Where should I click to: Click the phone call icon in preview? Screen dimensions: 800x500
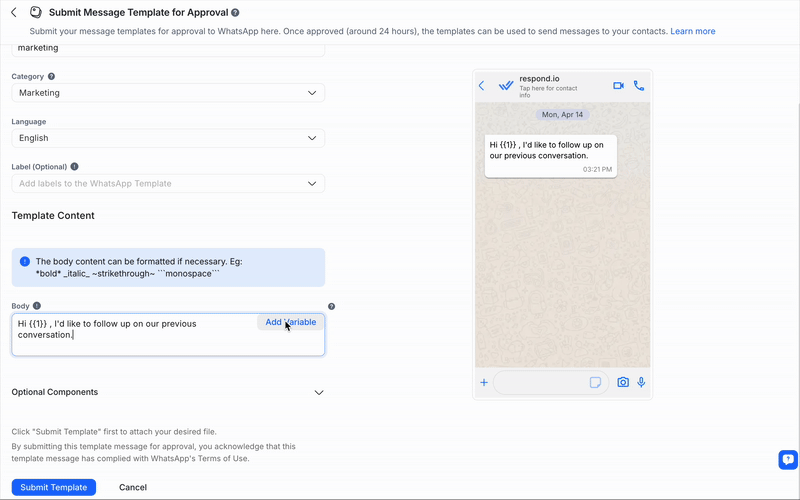[639, 86]
